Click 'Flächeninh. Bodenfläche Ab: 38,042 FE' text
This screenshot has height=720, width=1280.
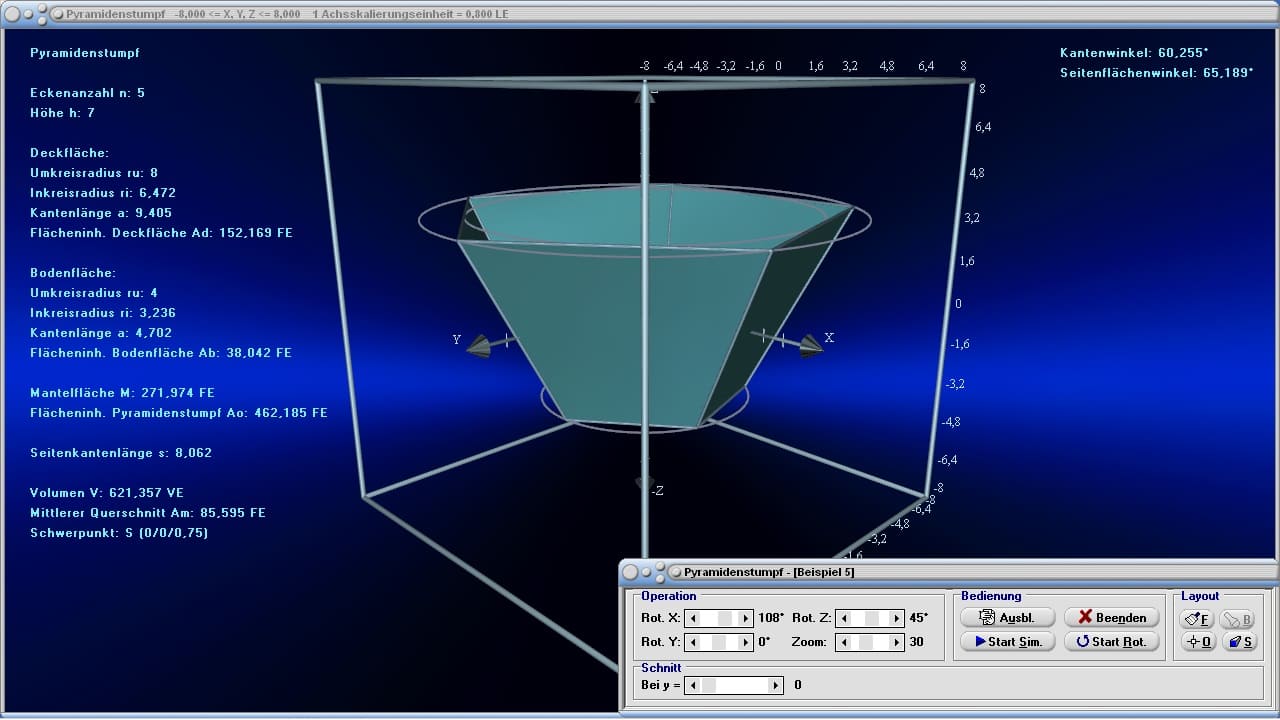(x=161, y=352)
